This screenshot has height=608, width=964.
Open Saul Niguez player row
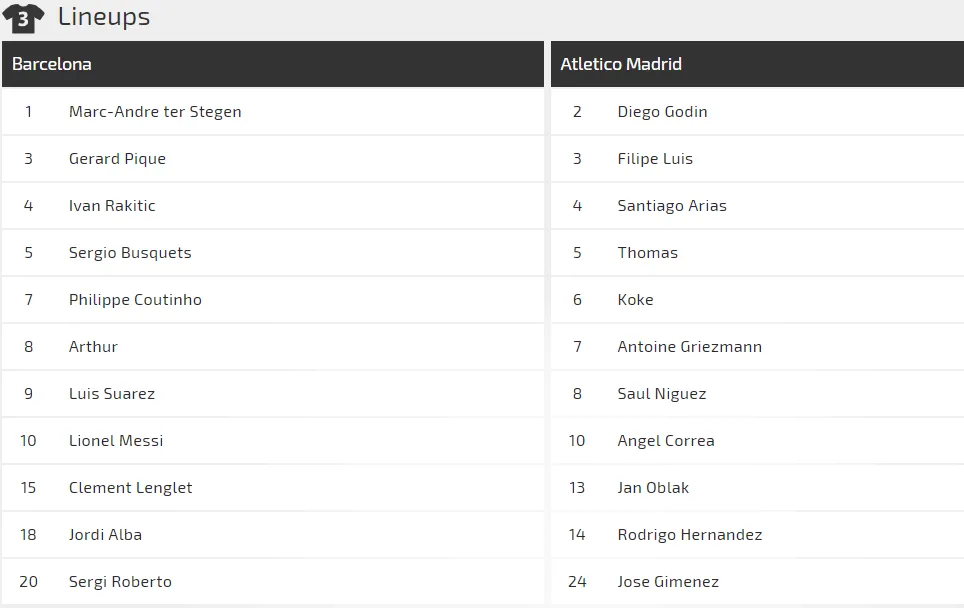[662, 394]
